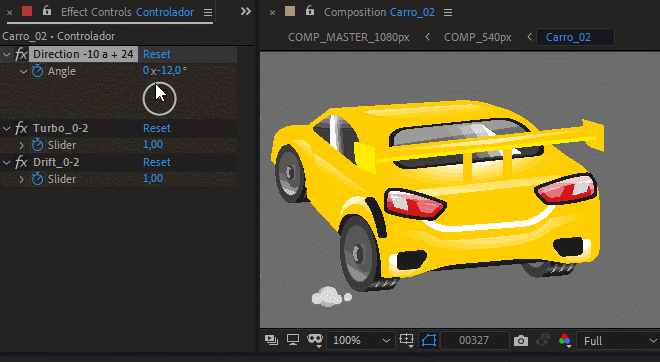This screenshot has width=660, height=362.
Task: Click red label swatch in Effect Controls header
Action: tap(27, 11)
